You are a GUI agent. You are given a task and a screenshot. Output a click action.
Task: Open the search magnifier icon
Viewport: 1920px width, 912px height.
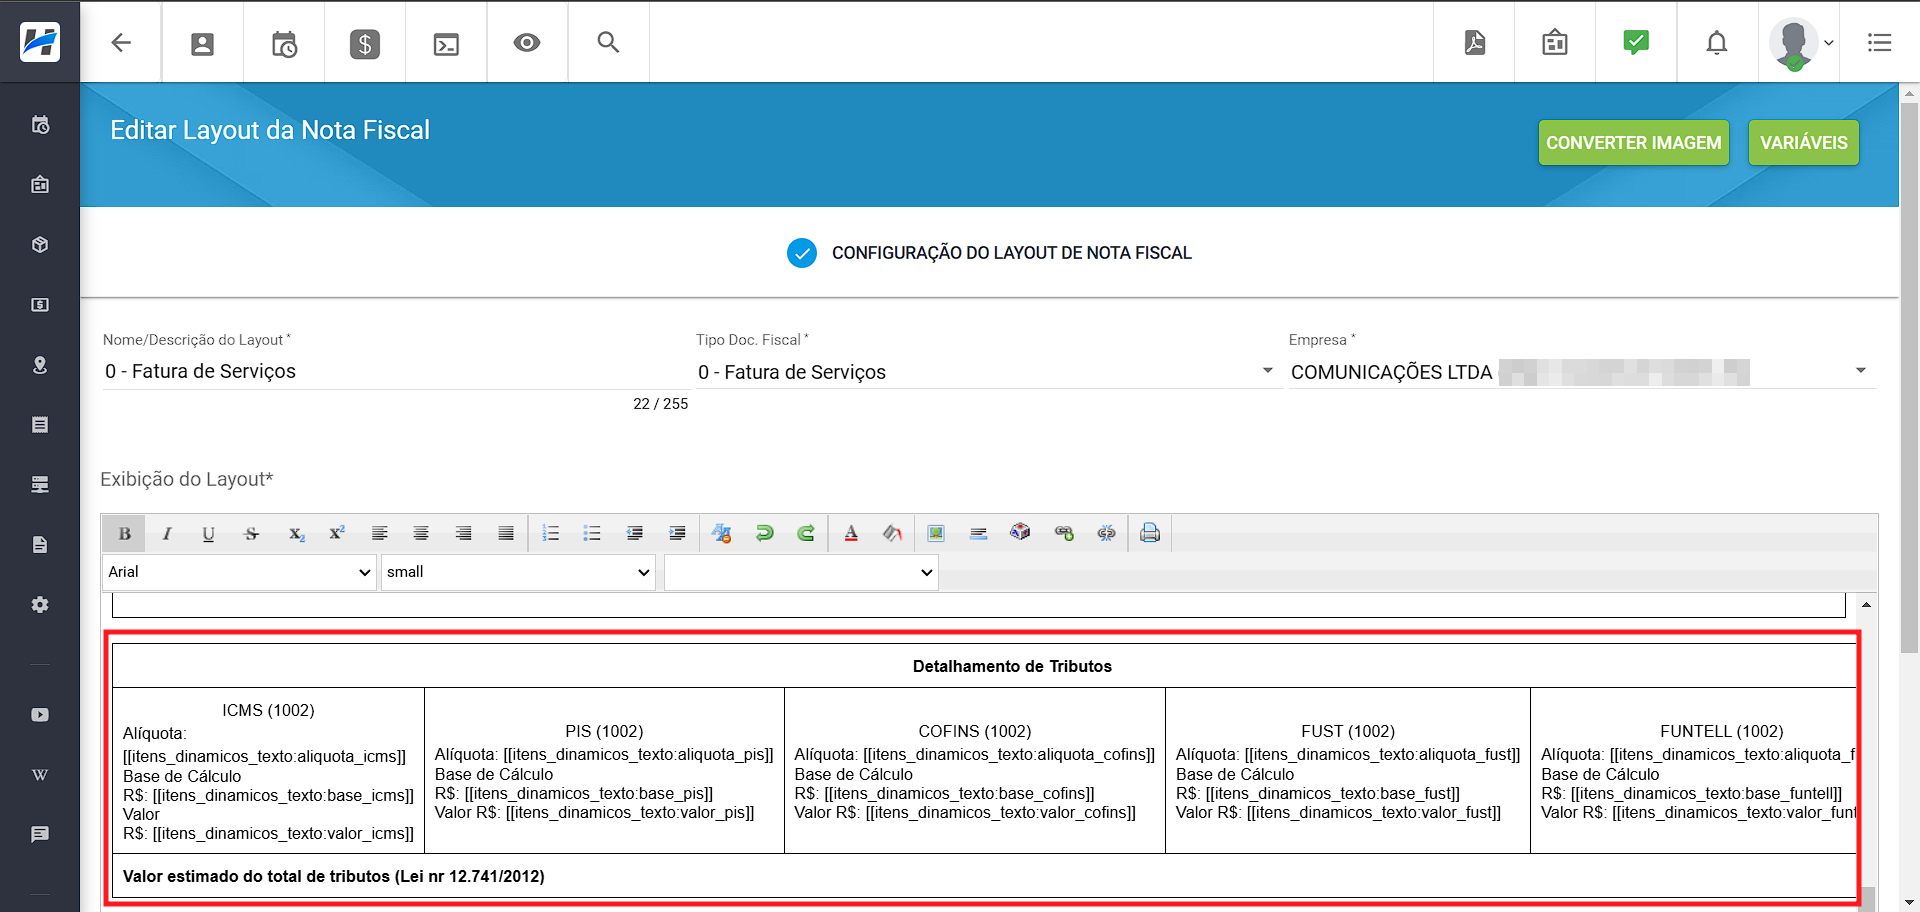(608, 42)
